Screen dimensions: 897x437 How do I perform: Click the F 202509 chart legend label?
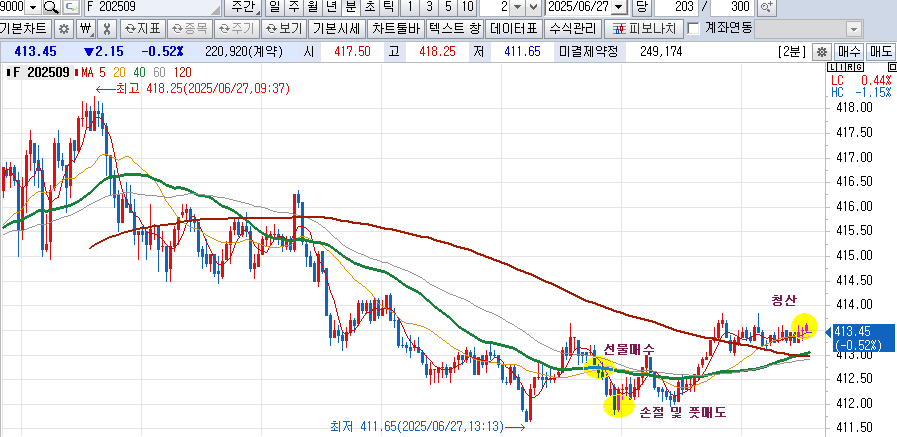39,73
